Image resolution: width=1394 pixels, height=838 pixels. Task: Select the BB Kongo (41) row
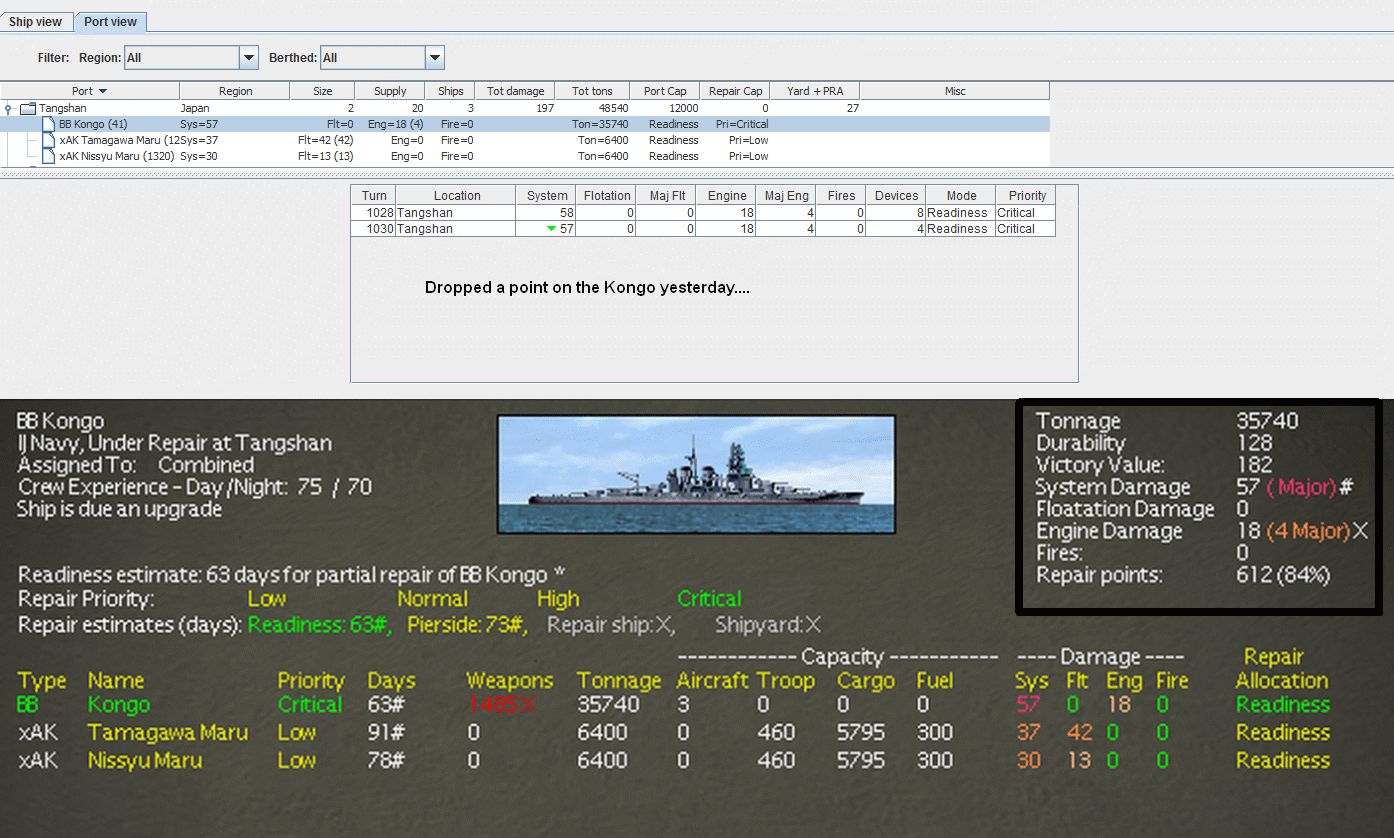pos(525,124)
